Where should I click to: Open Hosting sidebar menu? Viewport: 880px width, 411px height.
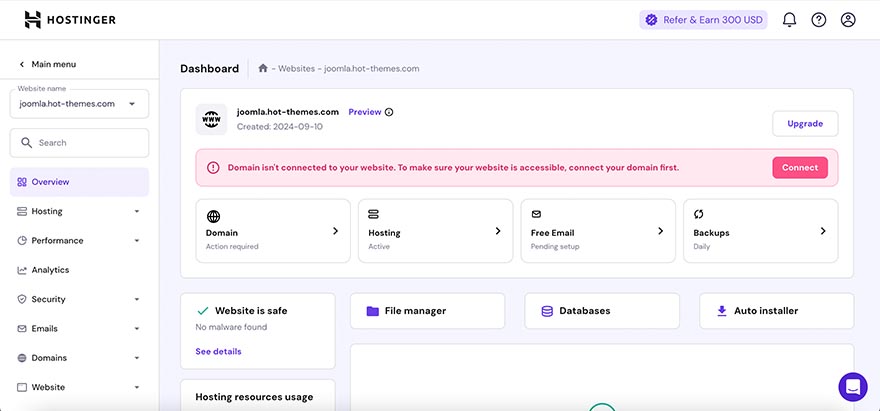click(79, 211)
